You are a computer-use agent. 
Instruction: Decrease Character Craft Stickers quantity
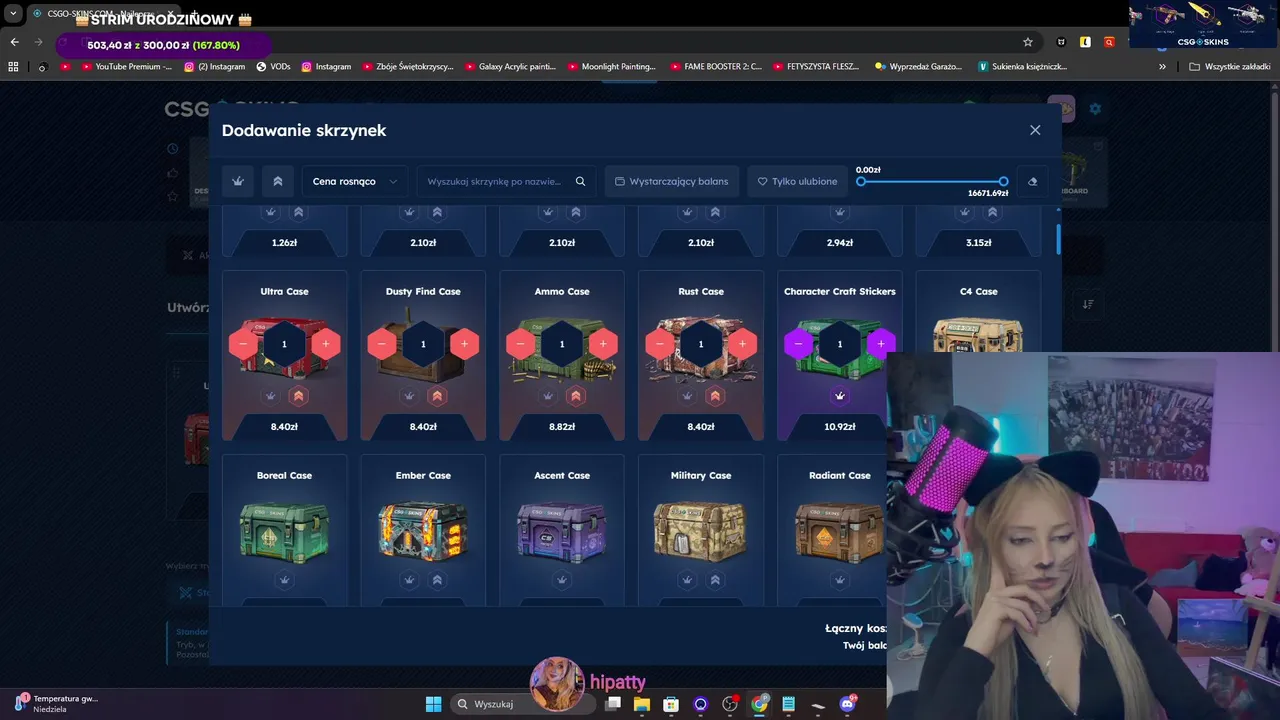[798, 344]
